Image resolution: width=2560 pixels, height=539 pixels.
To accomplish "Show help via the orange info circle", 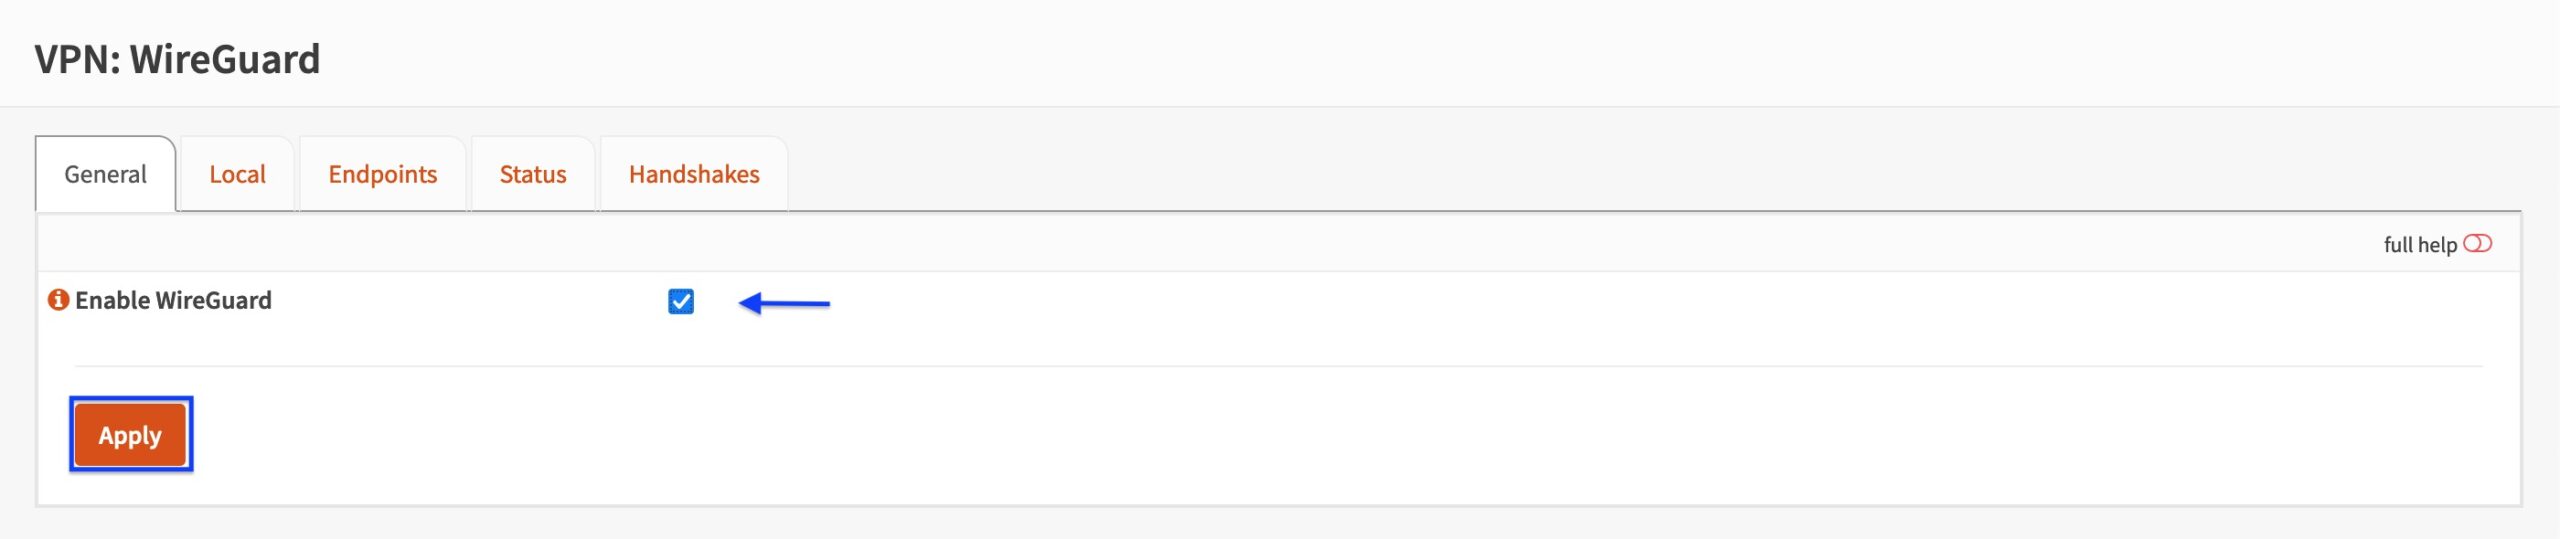I will click(59, 300).
